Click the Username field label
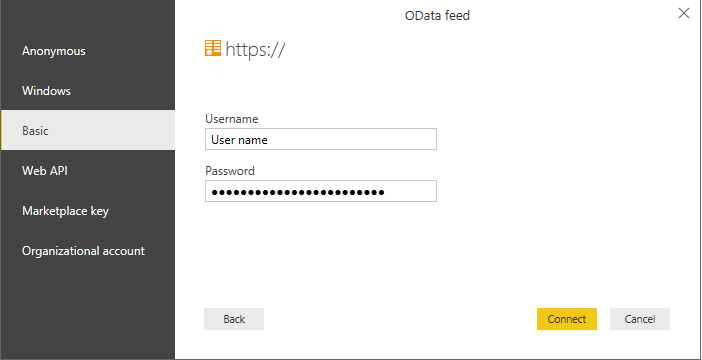 [231, 119]
